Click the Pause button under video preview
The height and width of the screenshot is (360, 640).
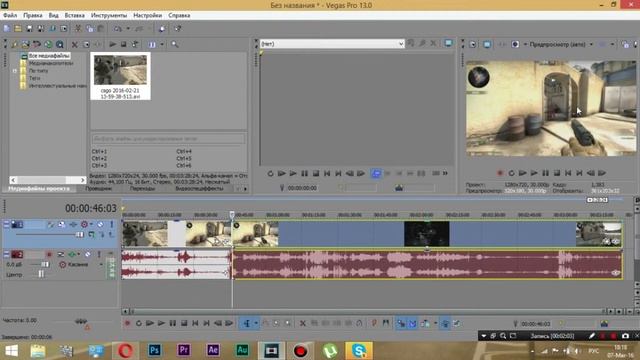(545, 173)
